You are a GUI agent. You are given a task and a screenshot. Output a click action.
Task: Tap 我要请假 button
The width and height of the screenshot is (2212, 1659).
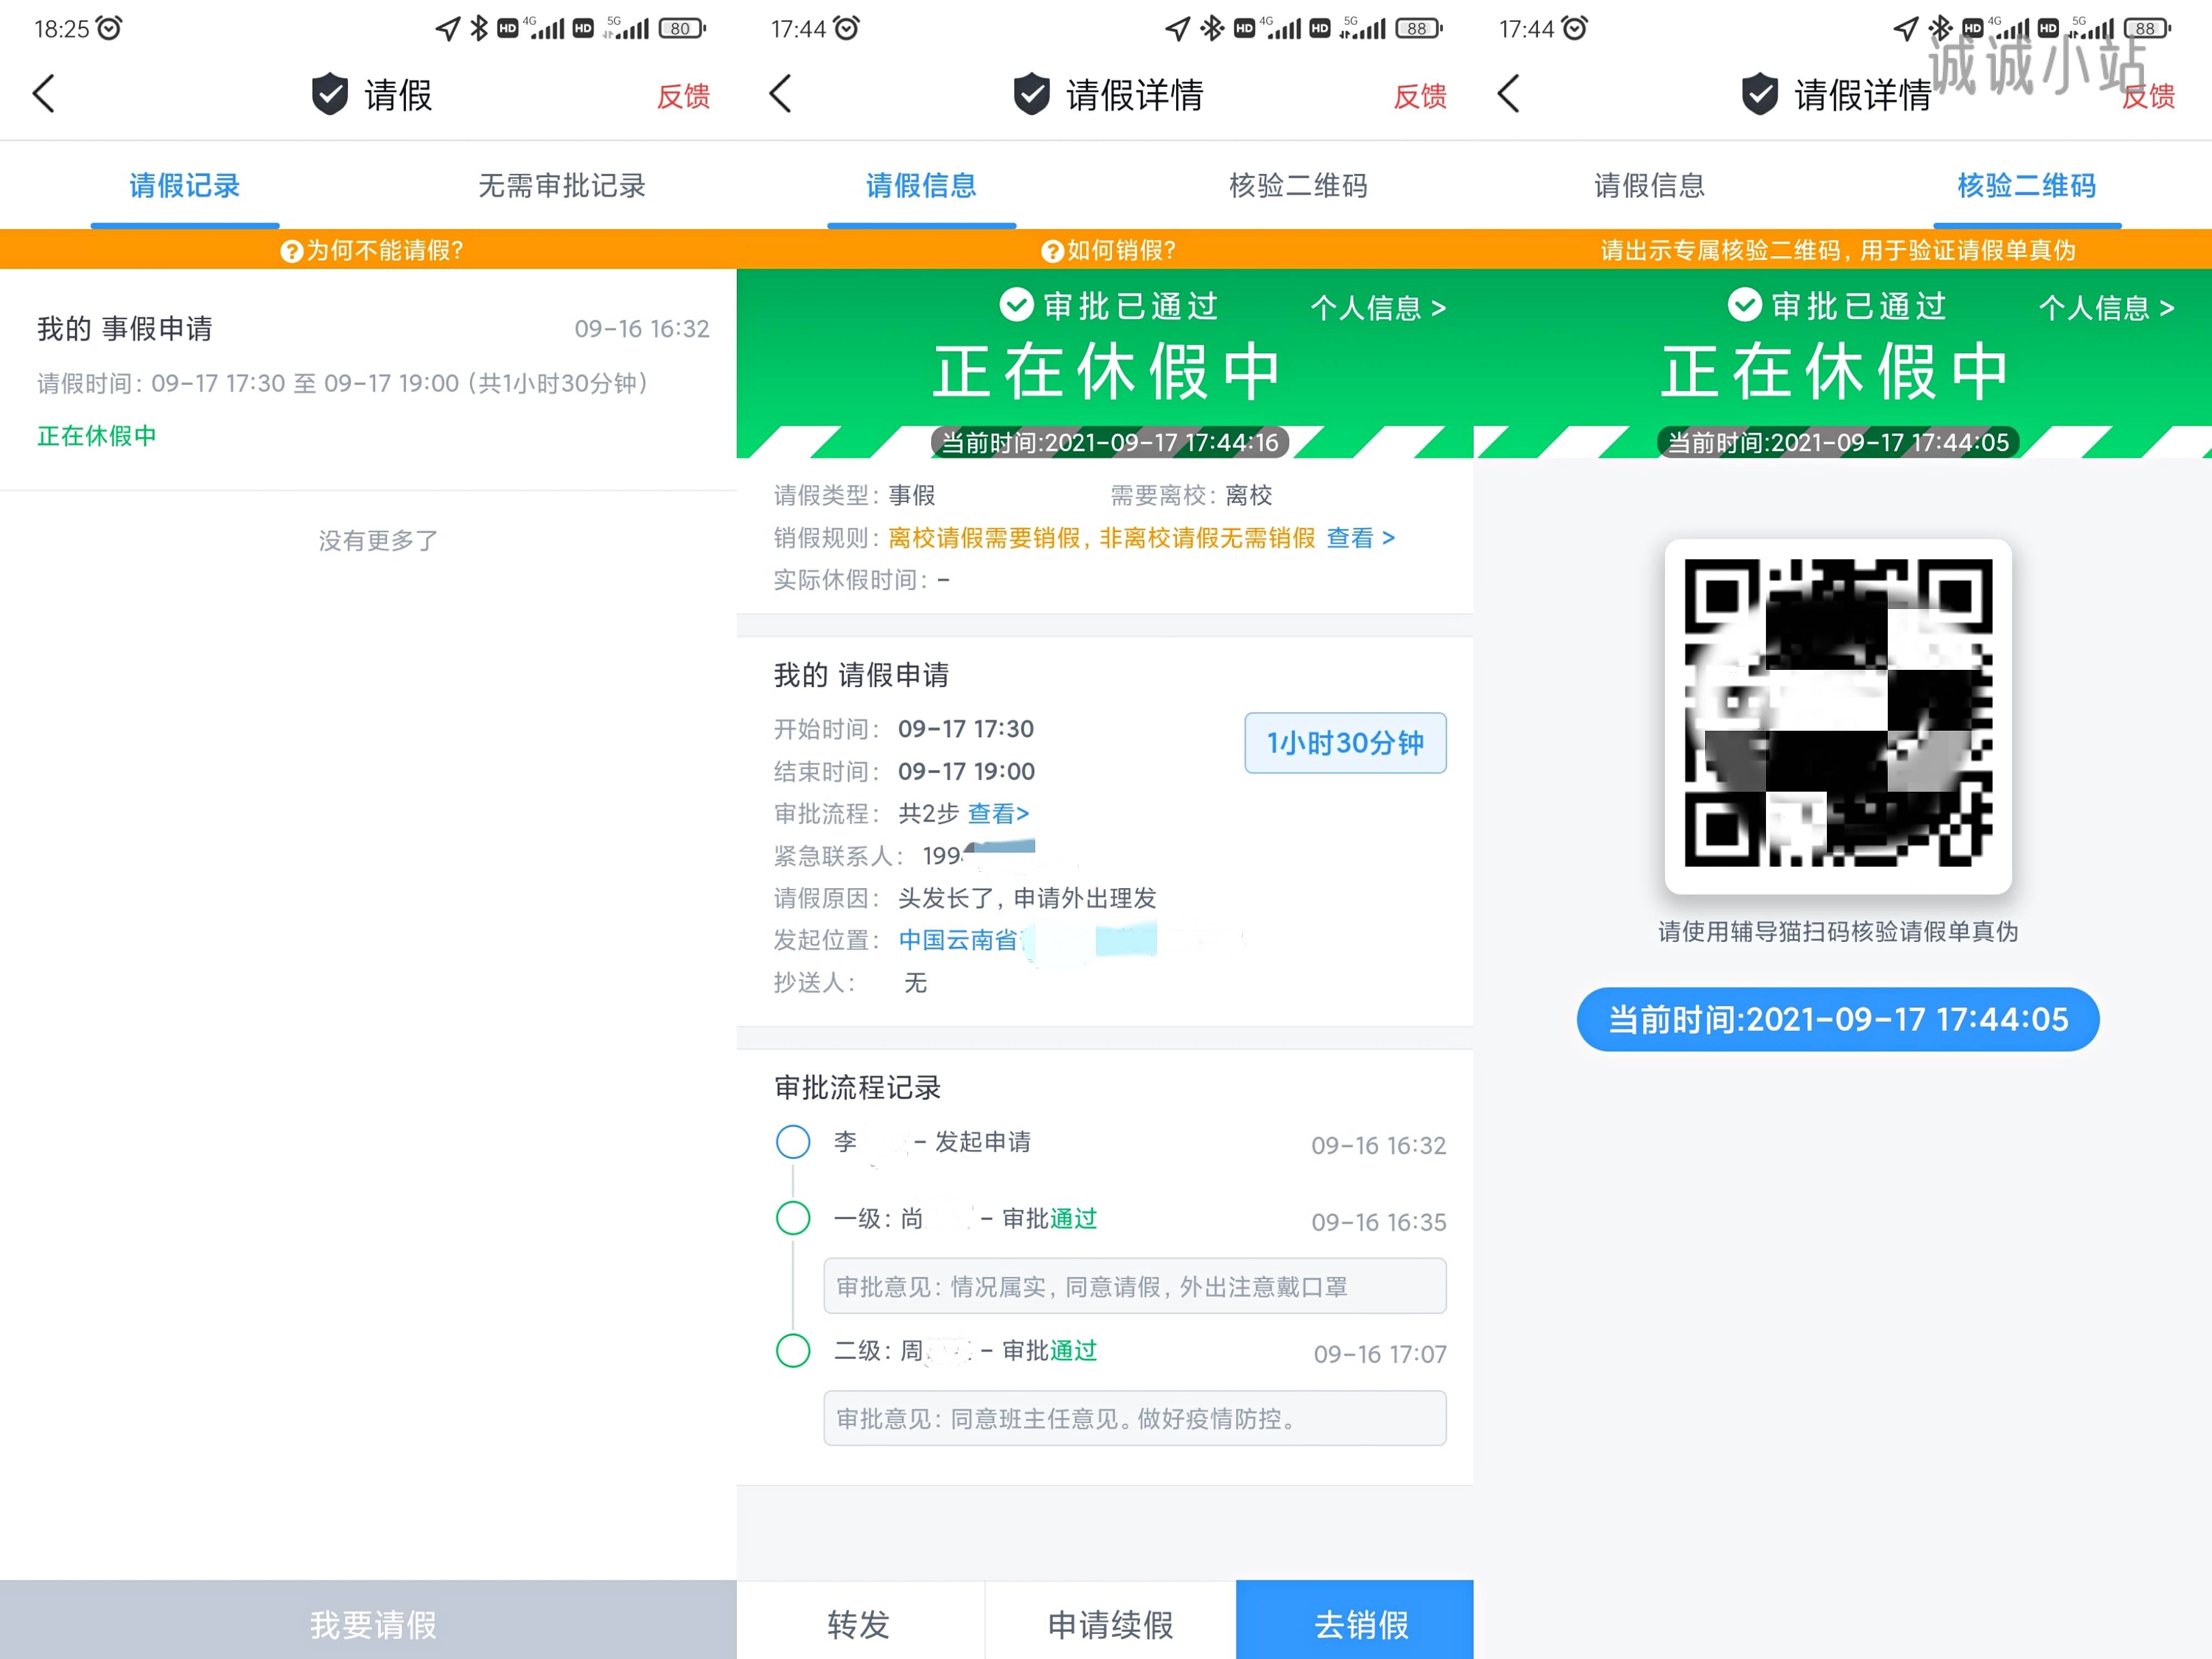coord(368,1620)
